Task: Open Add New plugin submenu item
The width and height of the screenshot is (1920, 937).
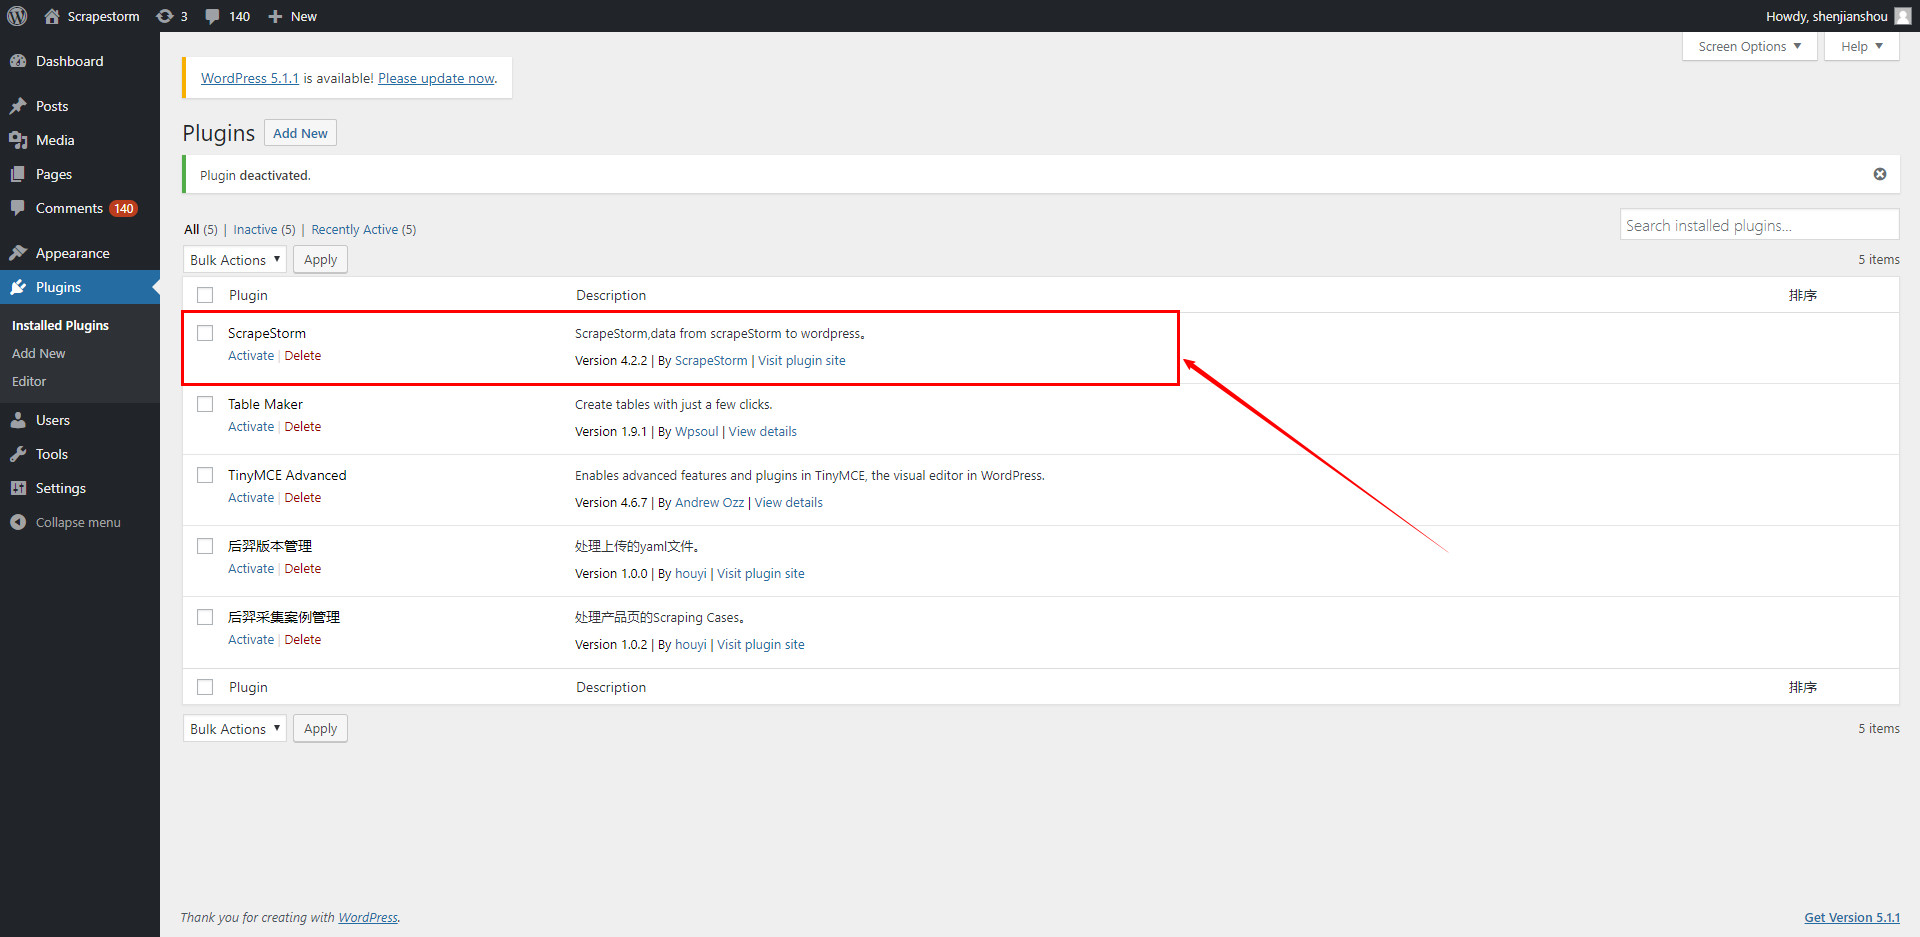Action: coord(38,354)
